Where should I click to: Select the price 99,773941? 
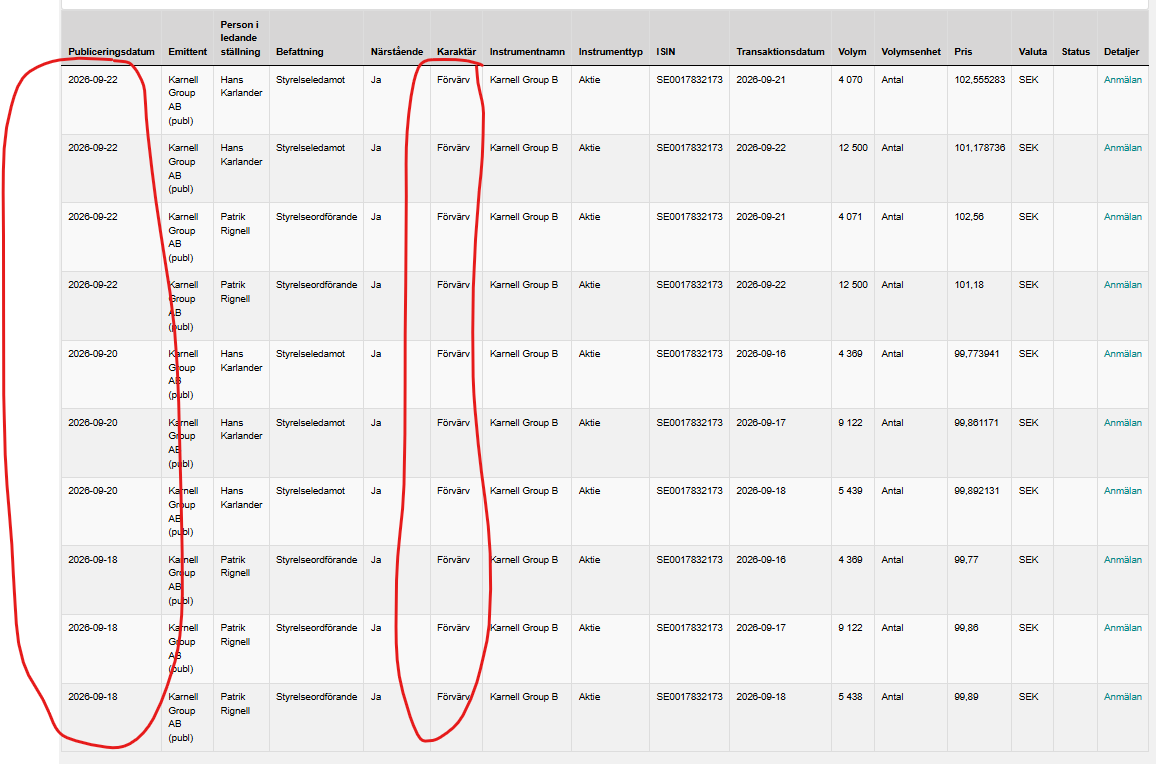977,354
